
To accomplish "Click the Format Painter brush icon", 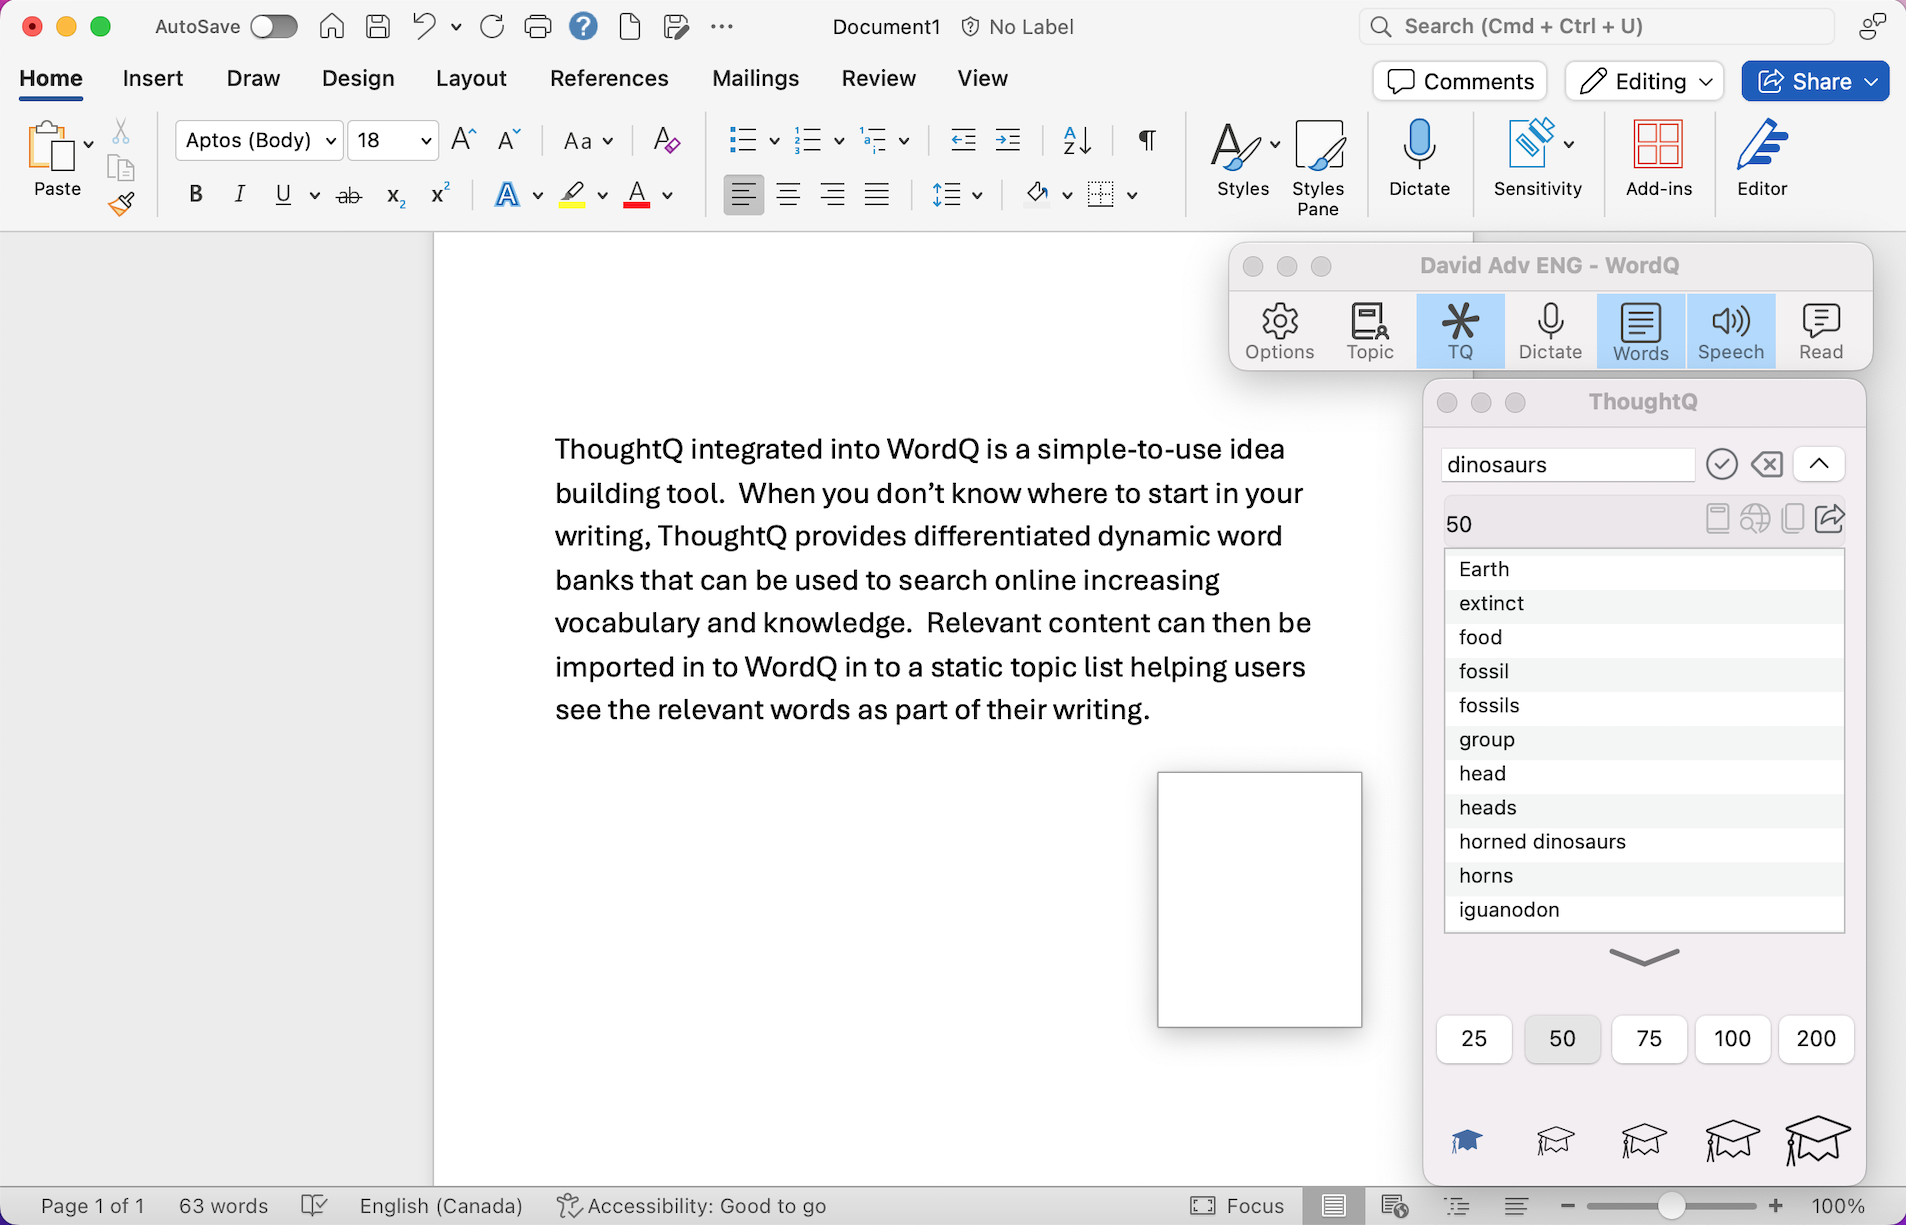I will point(122,204).
